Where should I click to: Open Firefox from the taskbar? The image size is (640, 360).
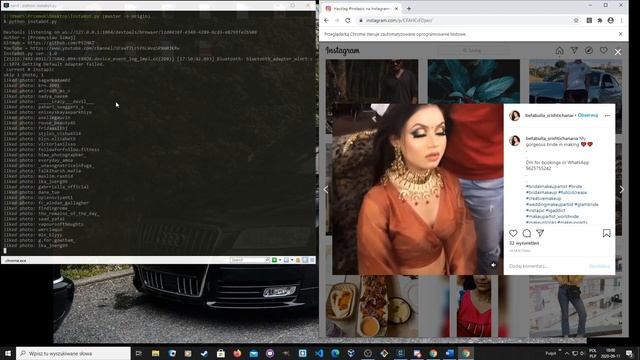tap(237, 353)
